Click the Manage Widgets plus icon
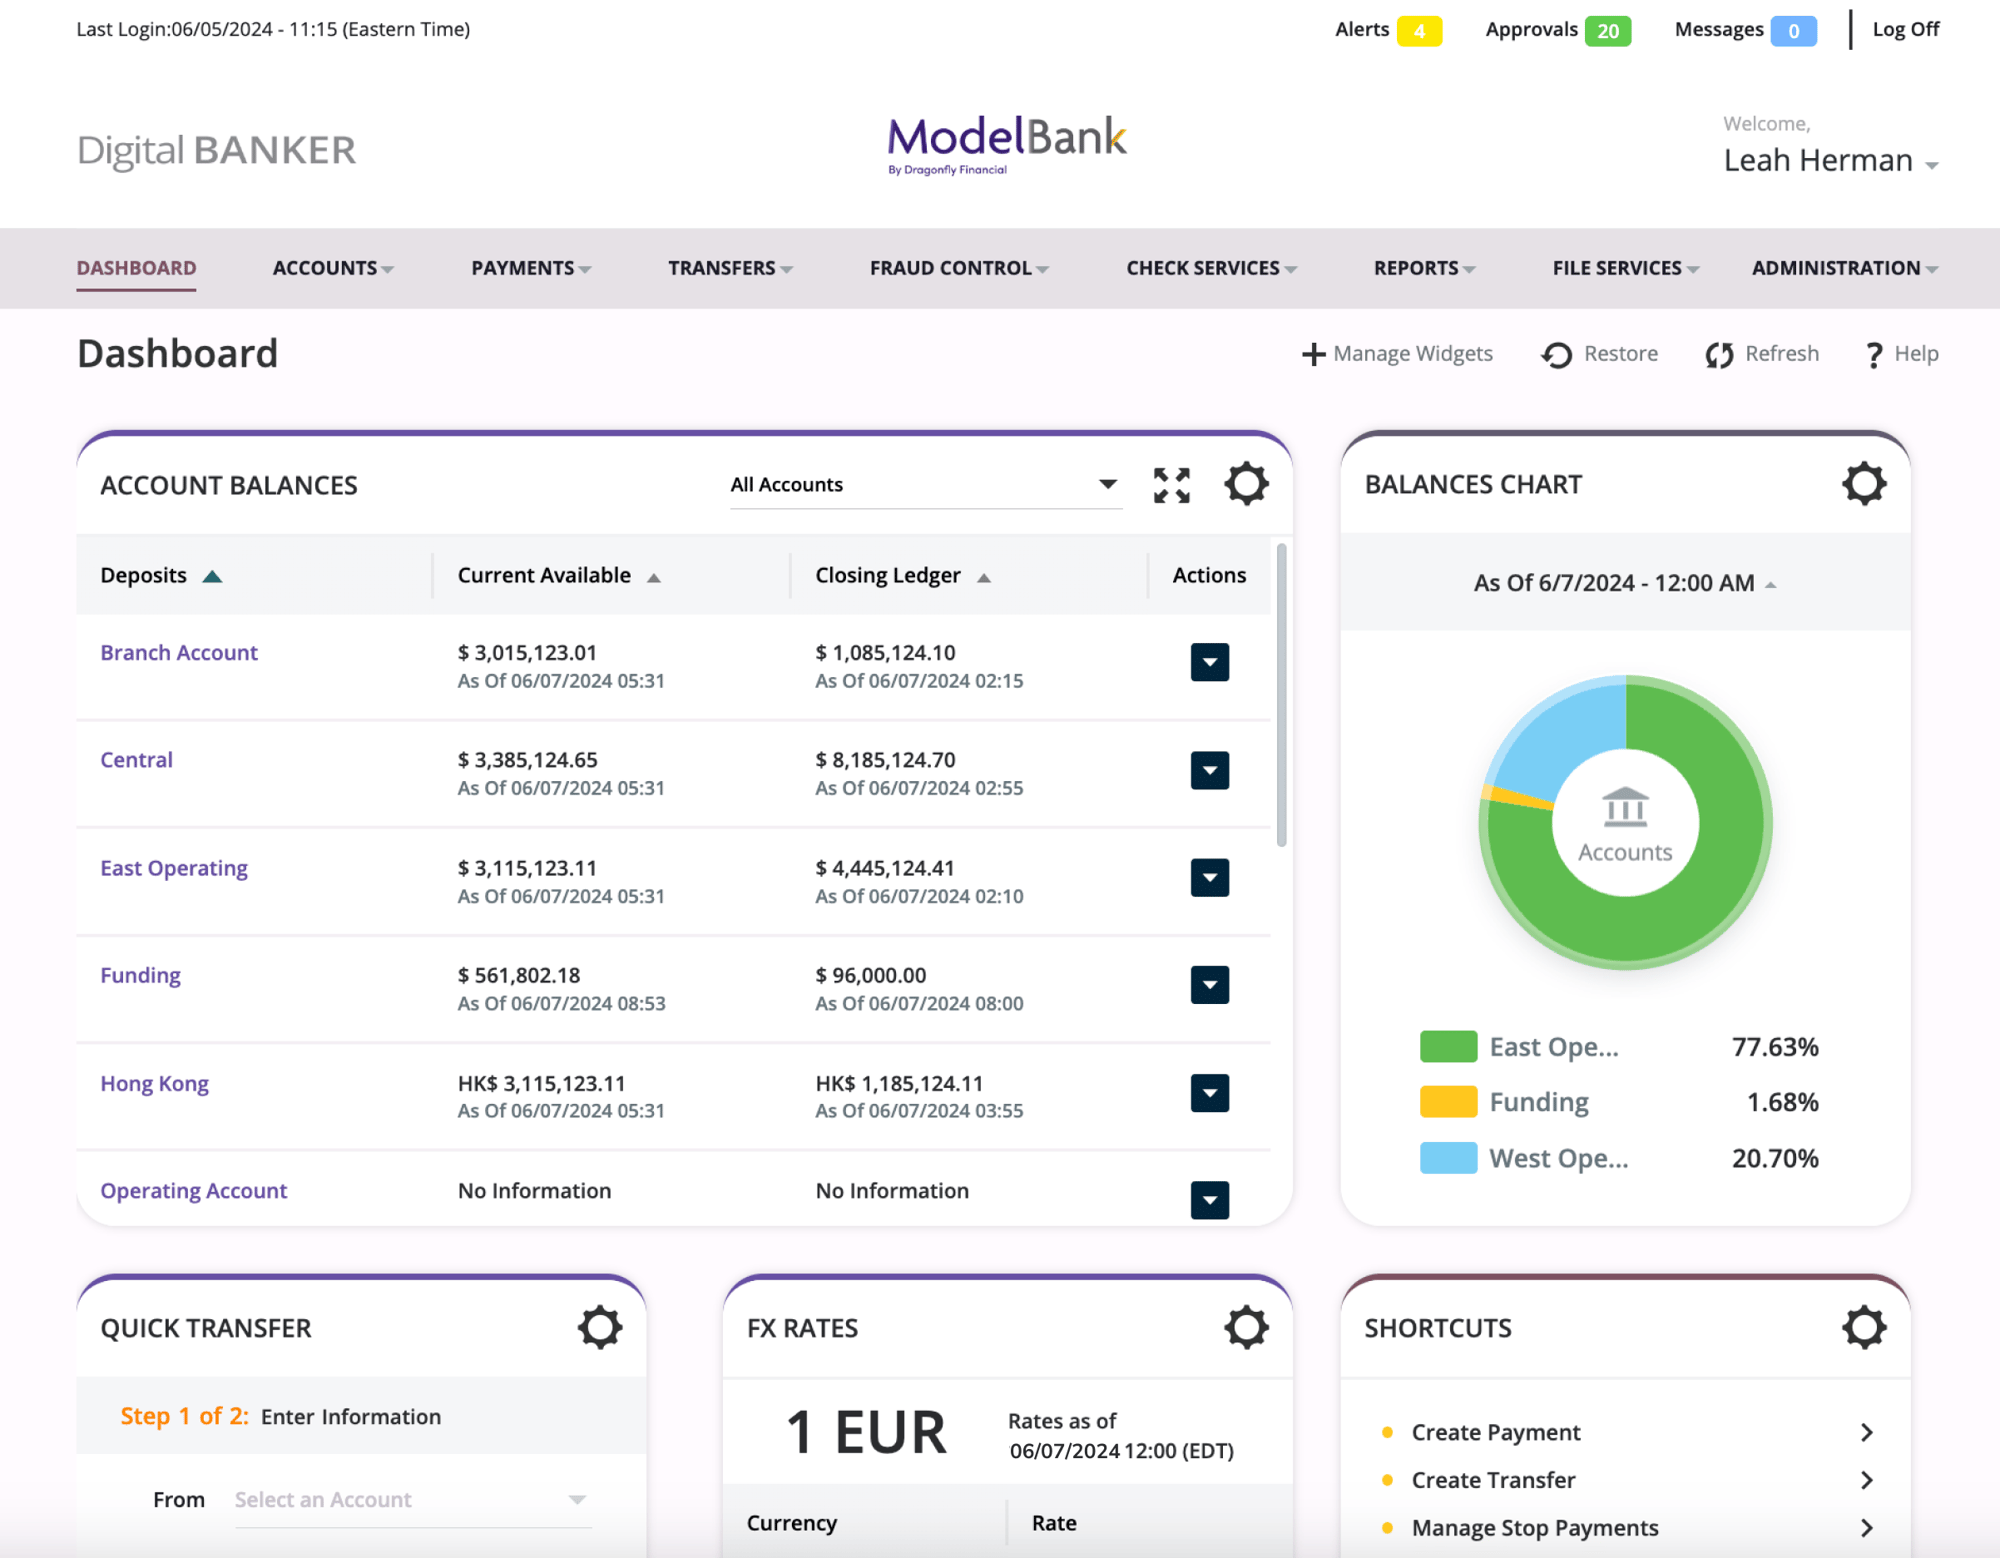 tap(1313, 354)
